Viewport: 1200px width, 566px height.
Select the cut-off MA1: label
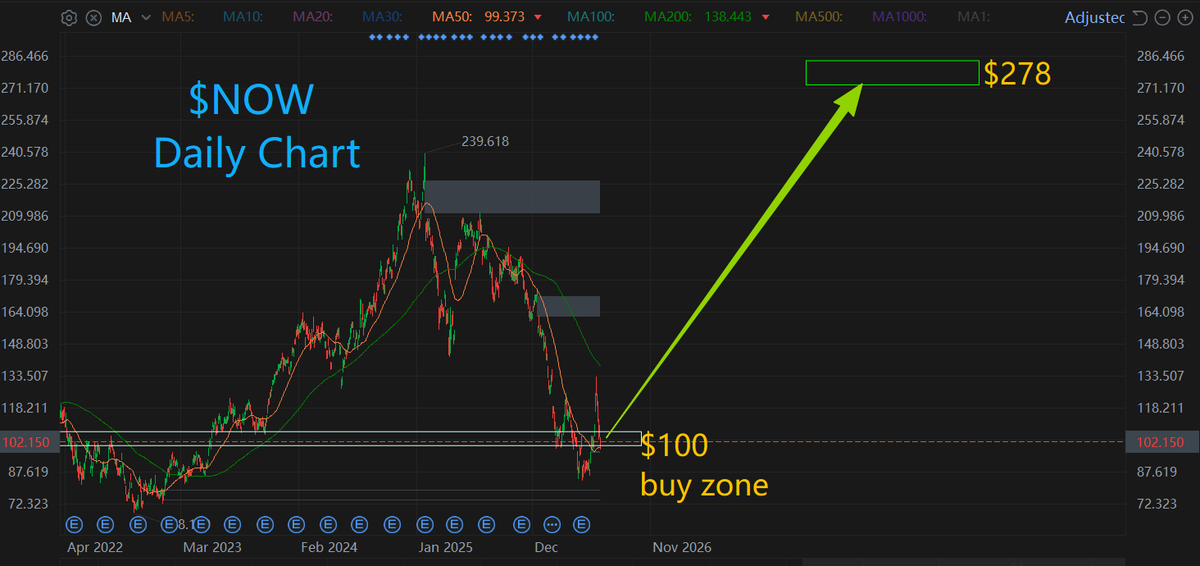[975, 18]
